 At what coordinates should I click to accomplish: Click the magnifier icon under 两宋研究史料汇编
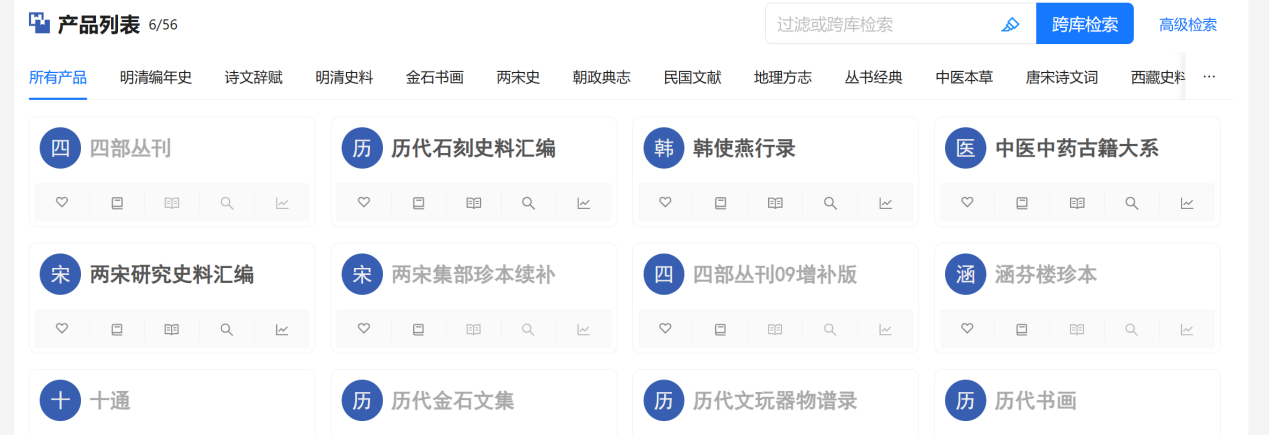point(227,329)
